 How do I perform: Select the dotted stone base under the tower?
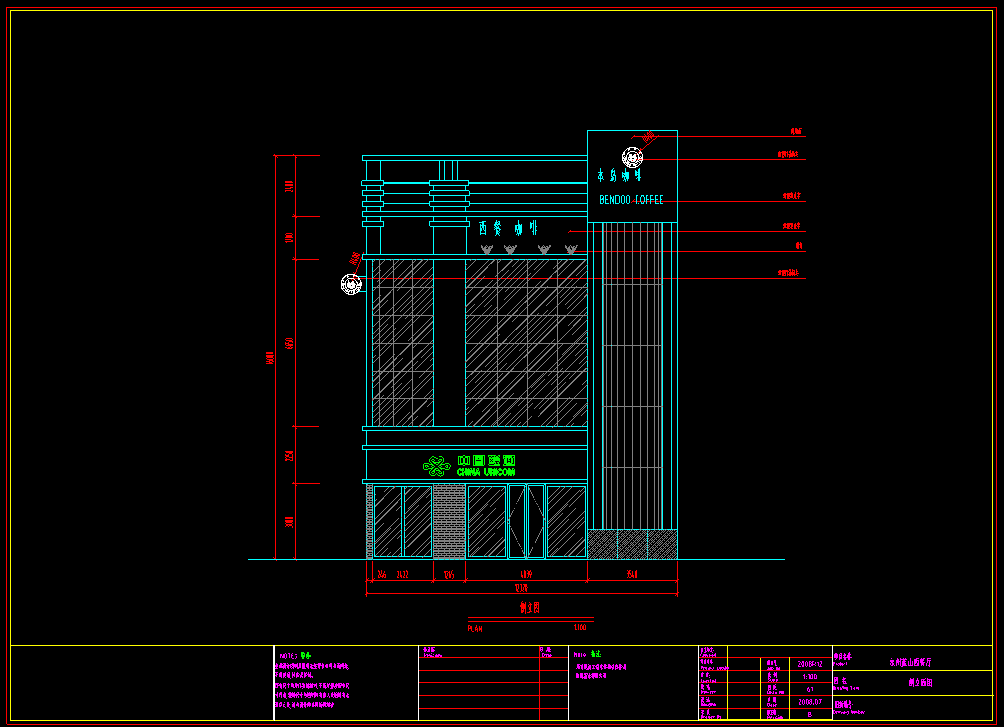(632, 544)
